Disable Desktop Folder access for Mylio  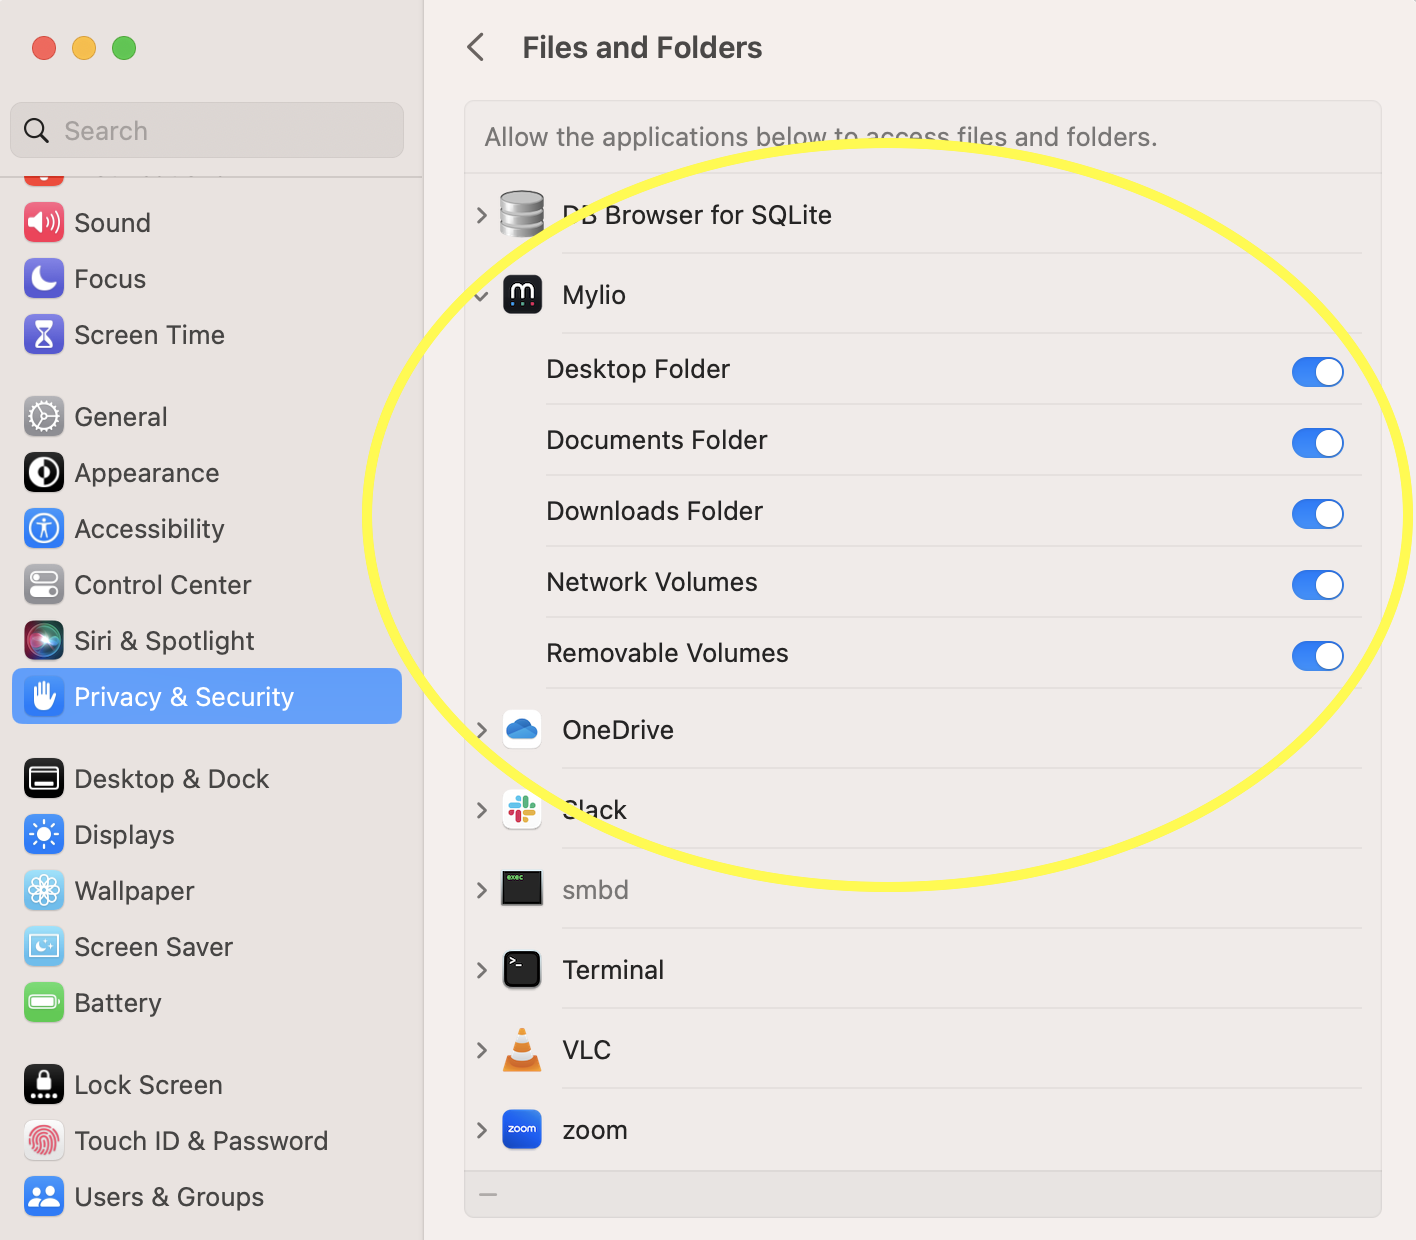click(x=1317, y=372)
